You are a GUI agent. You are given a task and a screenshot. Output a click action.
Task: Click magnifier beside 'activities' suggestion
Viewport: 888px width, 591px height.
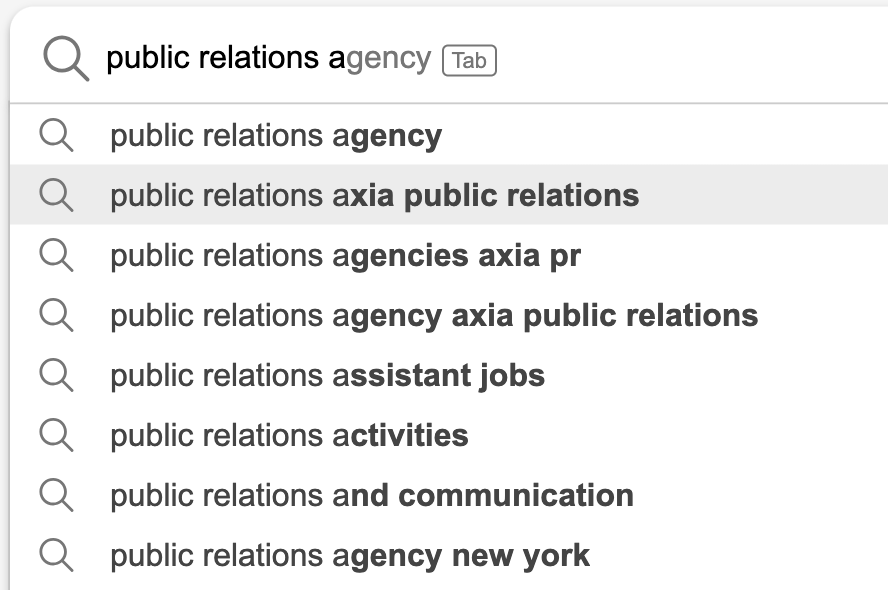[x=56, y=435]
